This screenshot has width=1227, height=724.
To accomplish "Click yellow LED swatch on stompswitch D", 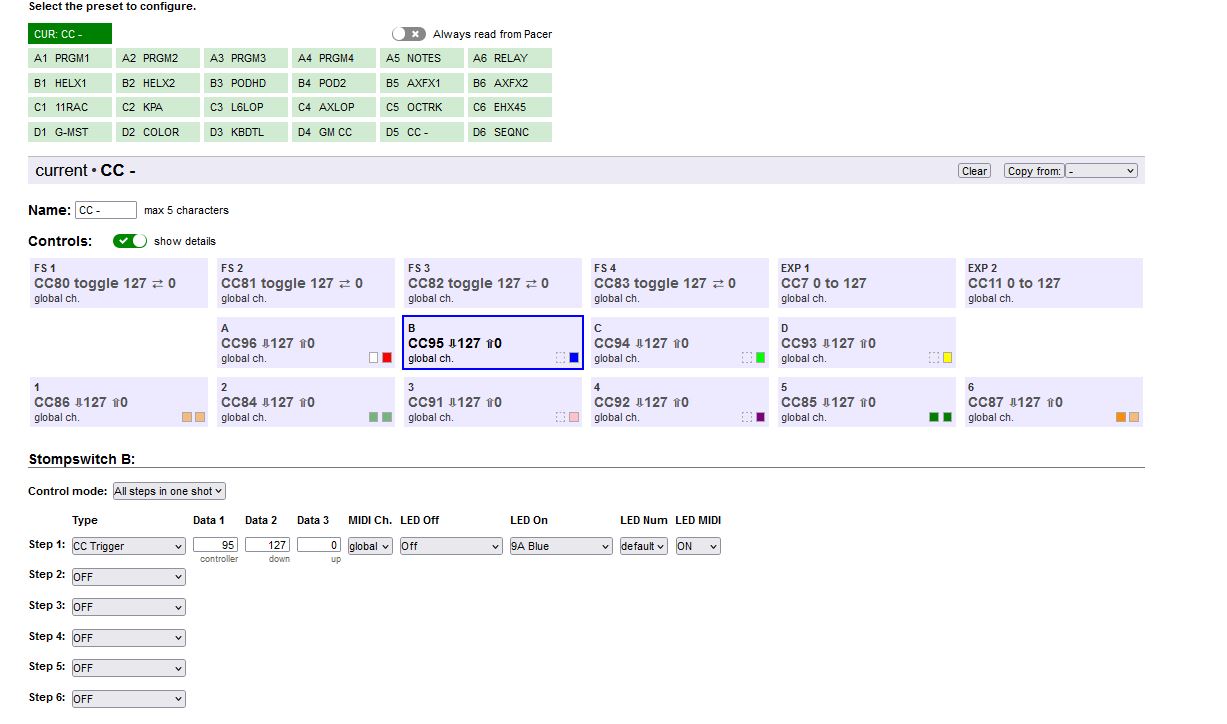I will pos(948,358).
